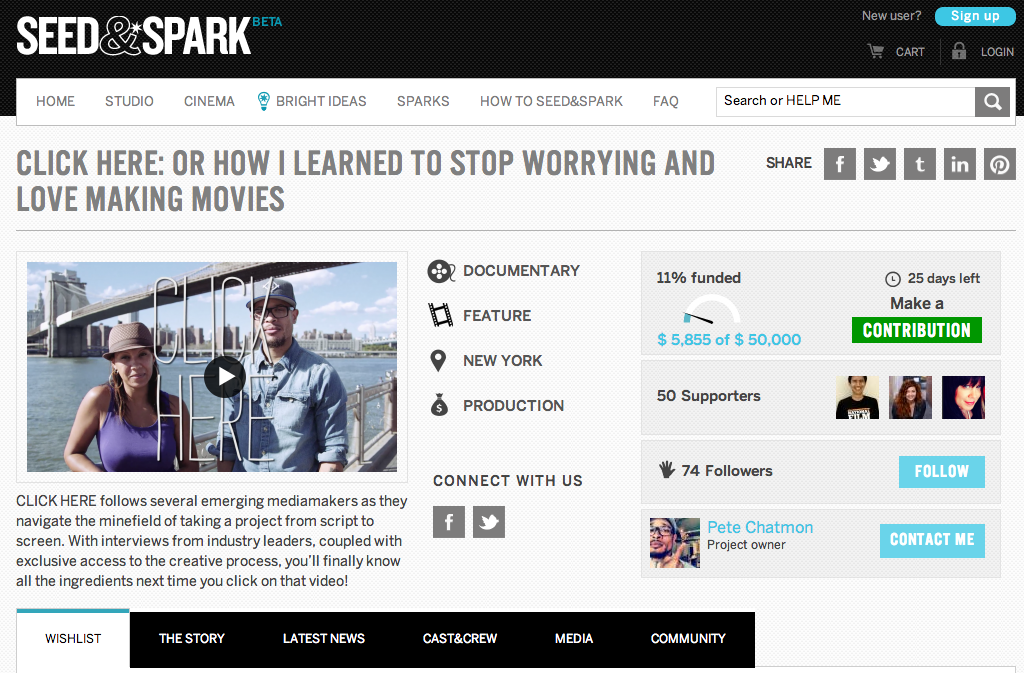Navigate to Bright Ideas

(321, 101)
